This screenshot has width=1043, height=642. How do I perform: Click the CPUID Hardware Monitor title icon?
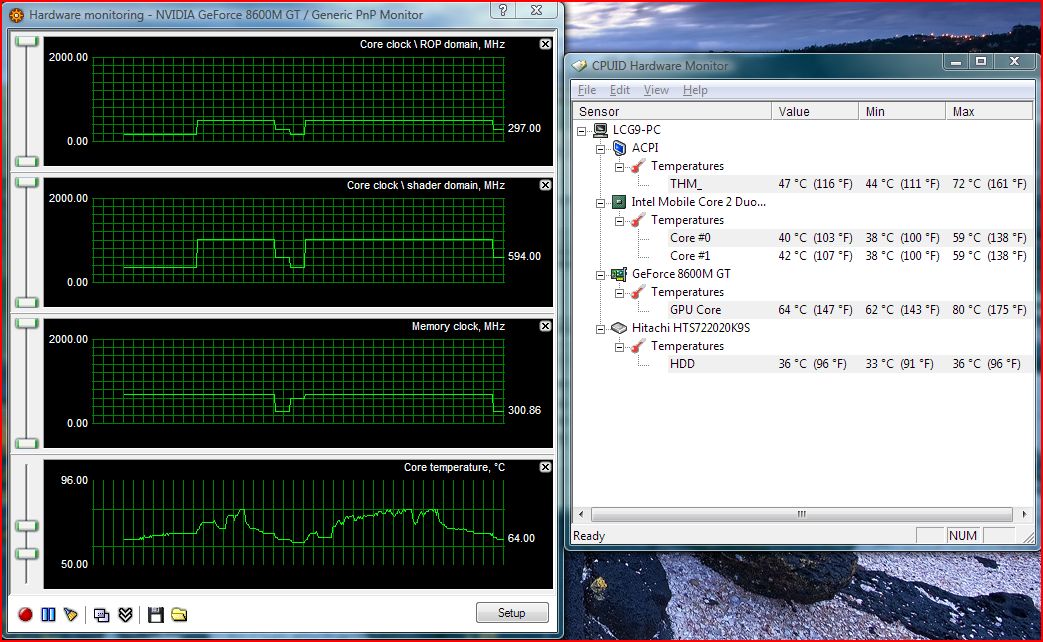click(x=579, y=65)
